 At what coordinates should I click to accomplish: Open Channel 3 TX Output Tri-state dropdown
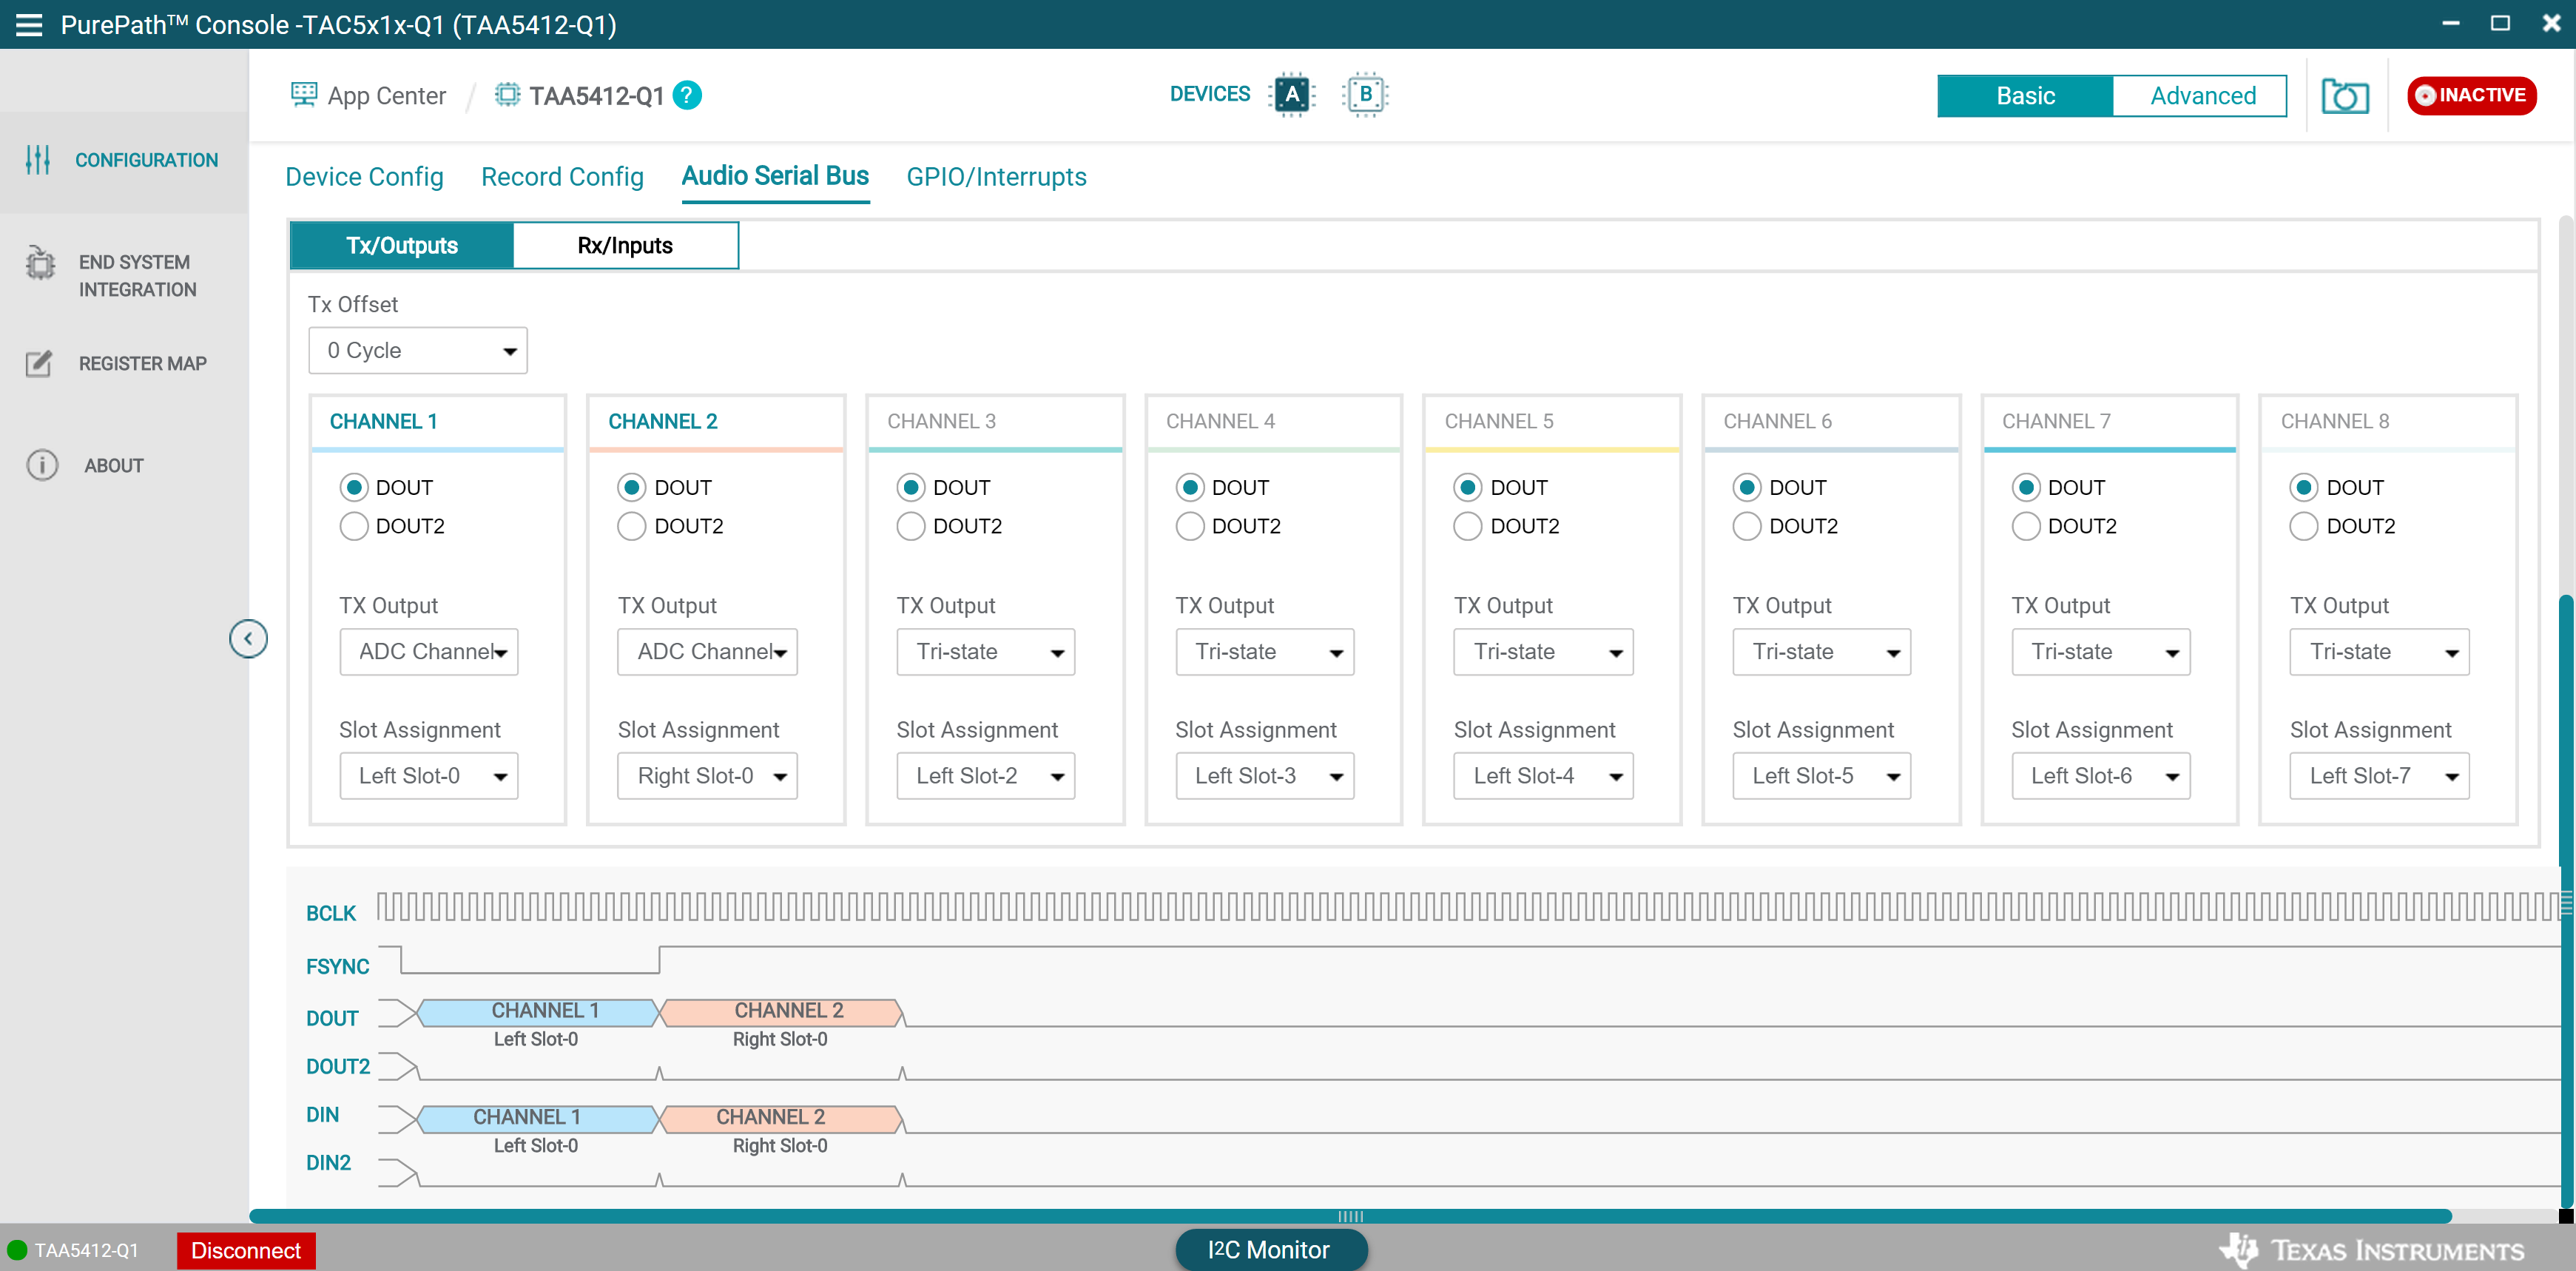coord(985,651)
